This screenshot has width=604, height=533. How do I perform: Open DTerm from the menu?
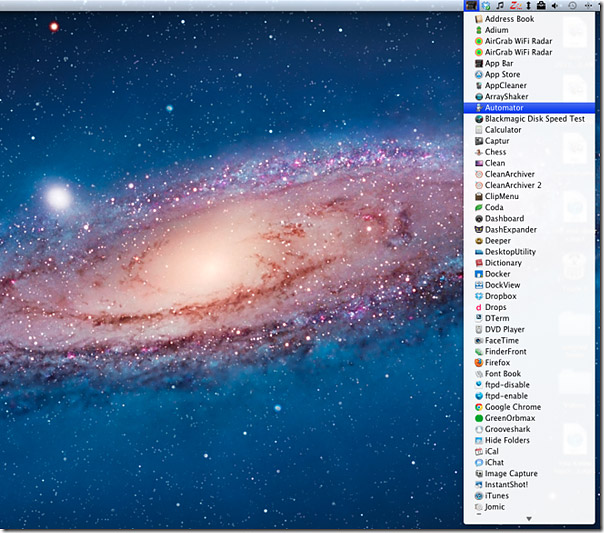click(529, 318)
